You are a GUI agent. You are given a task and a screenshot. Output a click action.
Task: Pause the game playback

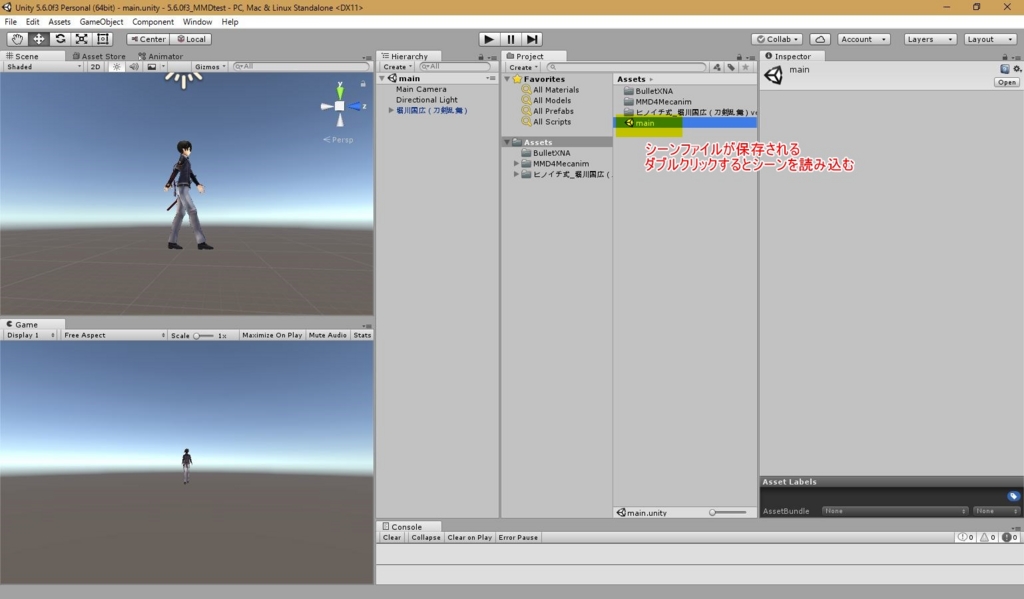click(511, 39)
